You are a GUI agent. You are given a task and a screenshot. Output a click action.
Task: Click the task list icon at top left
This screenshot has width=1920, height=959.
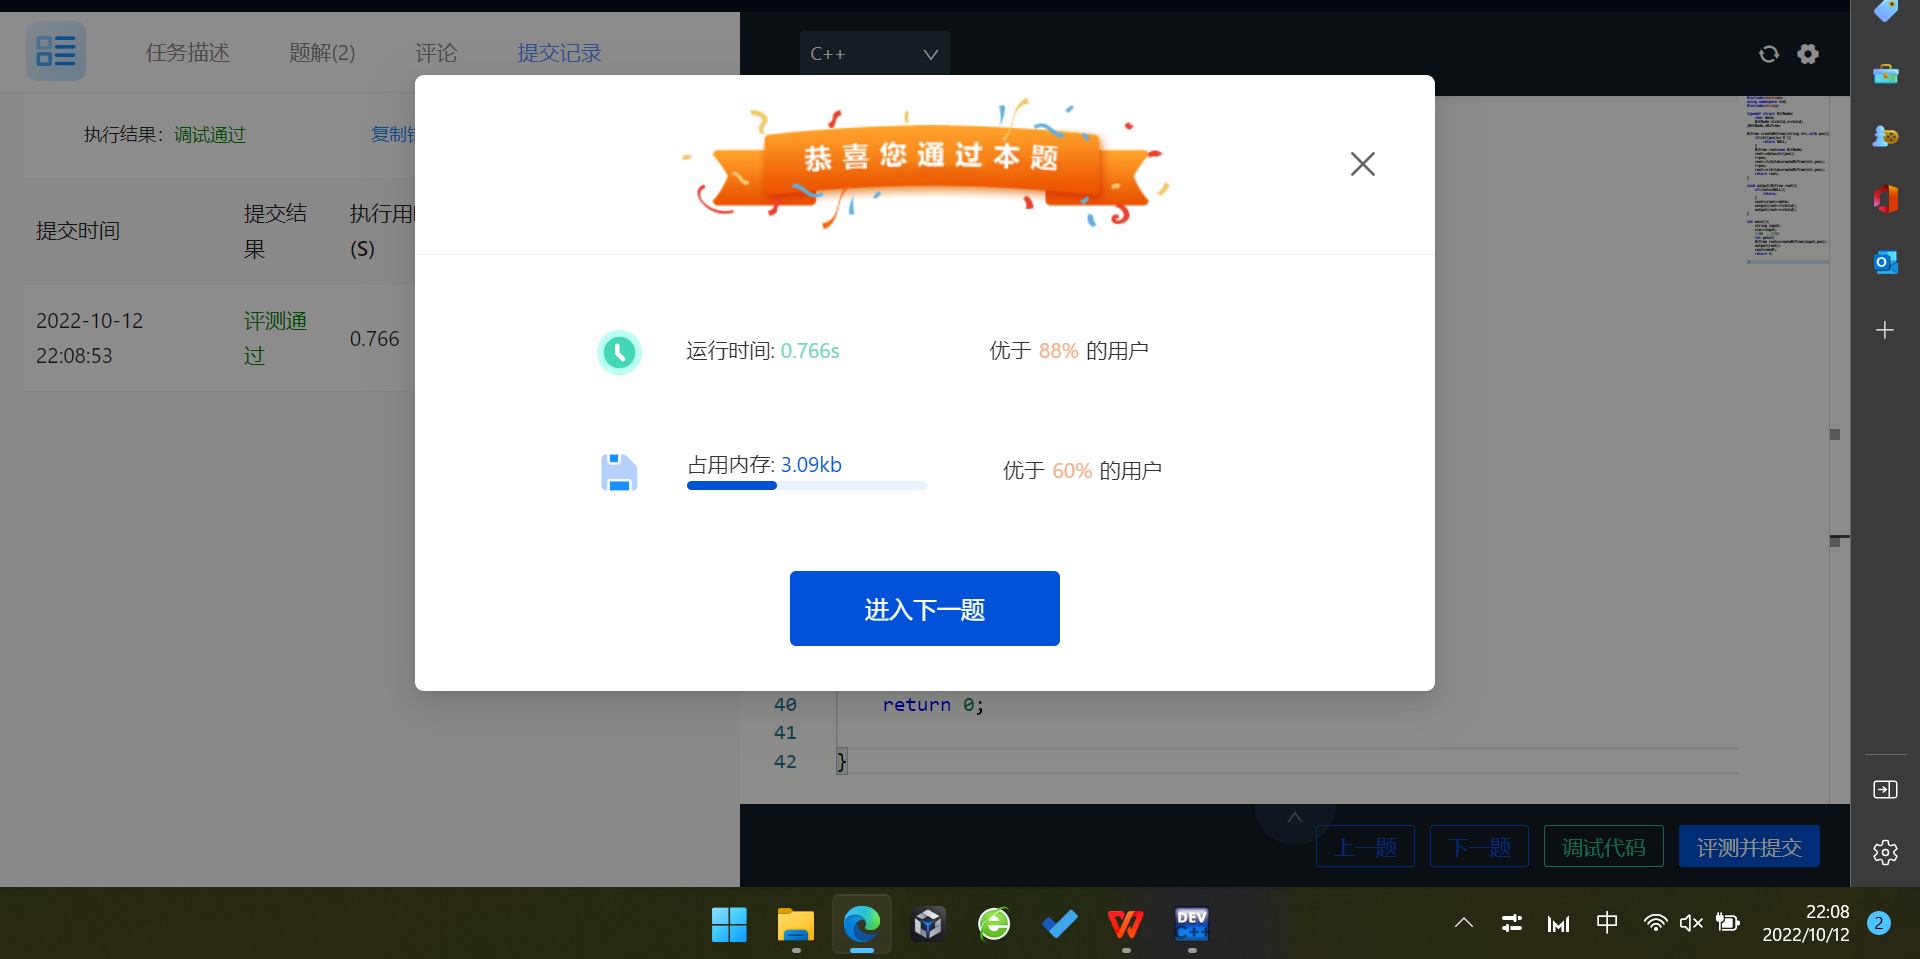tap(56, 51)
